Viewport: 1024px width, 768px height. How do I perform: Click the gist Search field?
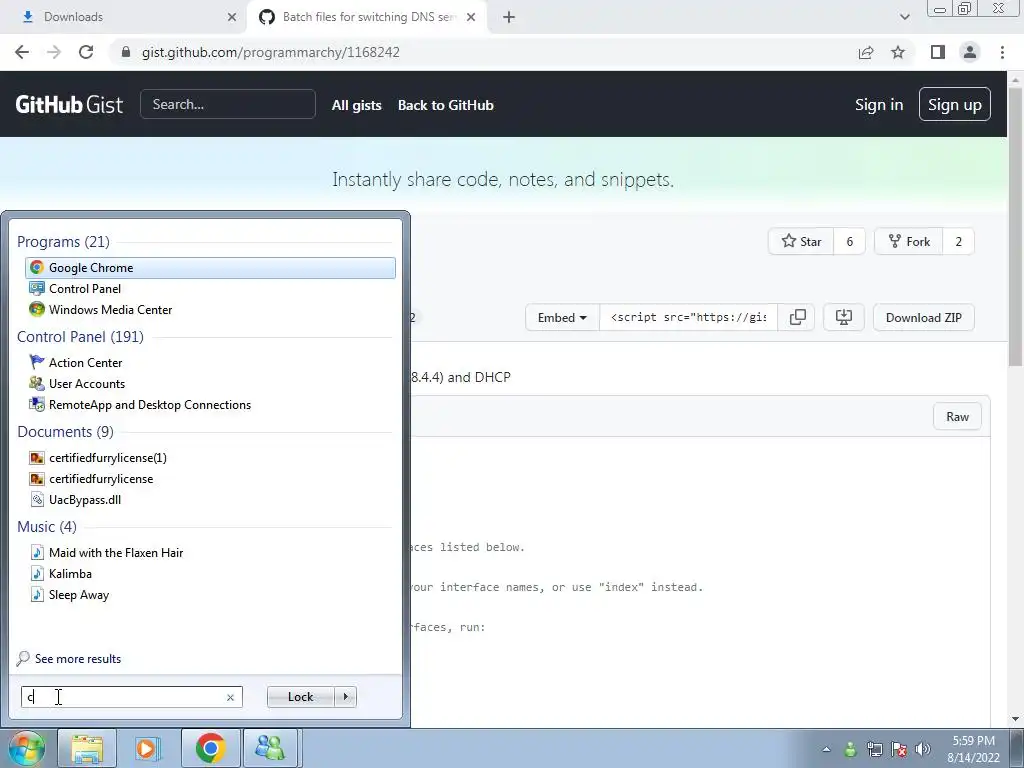(228, 104)
